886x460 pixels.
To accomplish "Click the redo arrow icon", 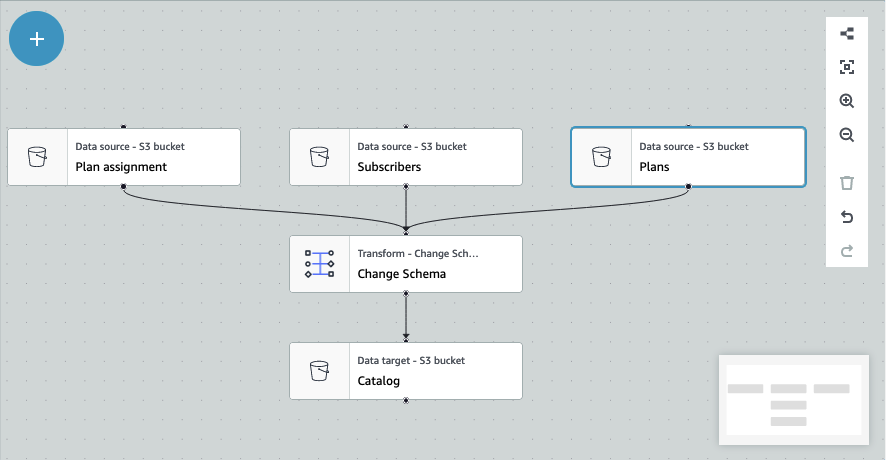I will (x=847, y=251).
